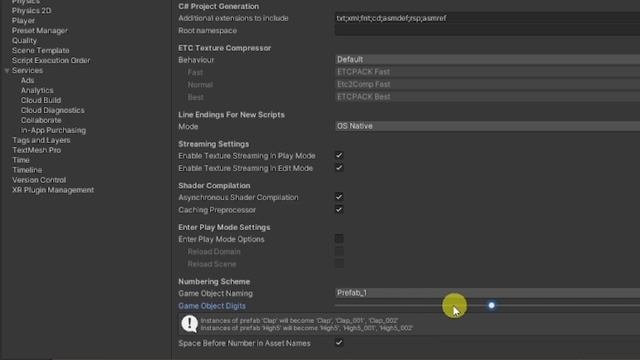640x360 pixels.
Task: Enable Enter Play Mode Options checkbox
Action: click(339, 239)
